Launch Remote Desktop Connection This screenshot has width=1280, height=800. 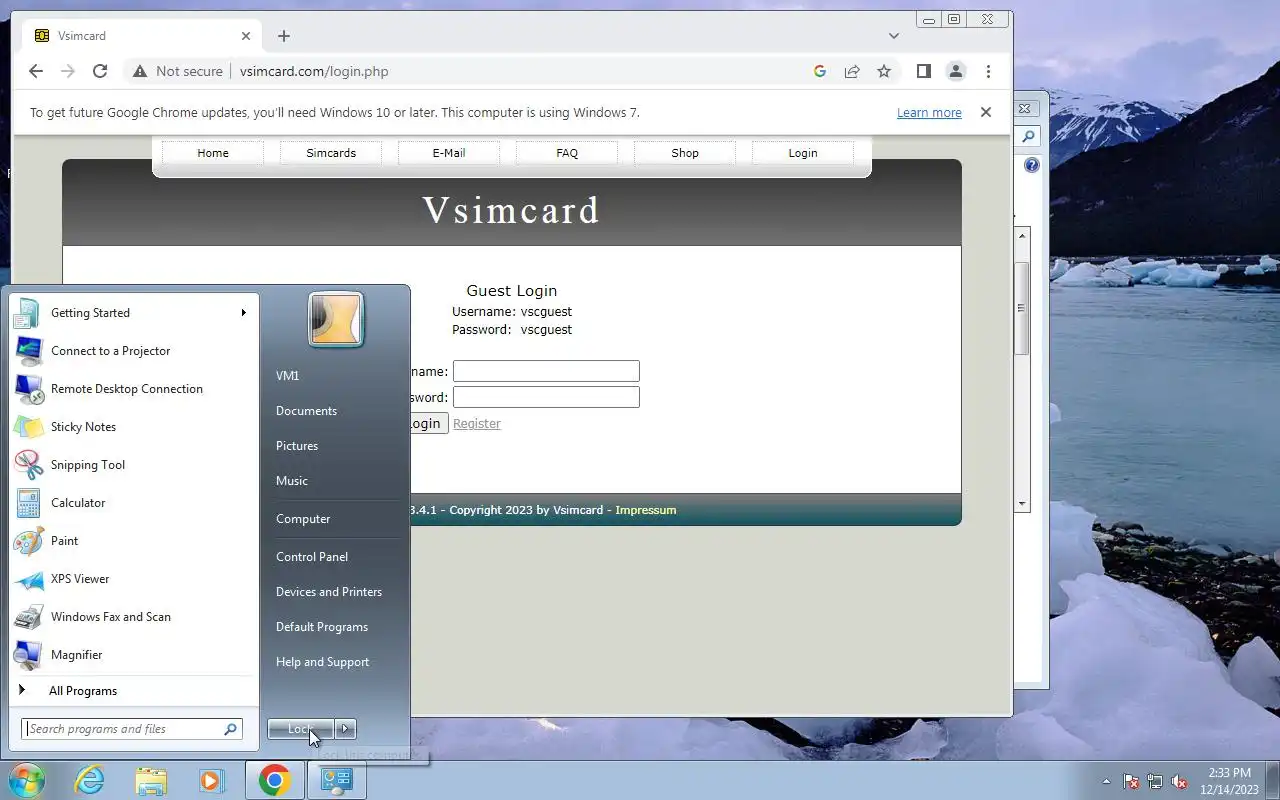(133, 389)
